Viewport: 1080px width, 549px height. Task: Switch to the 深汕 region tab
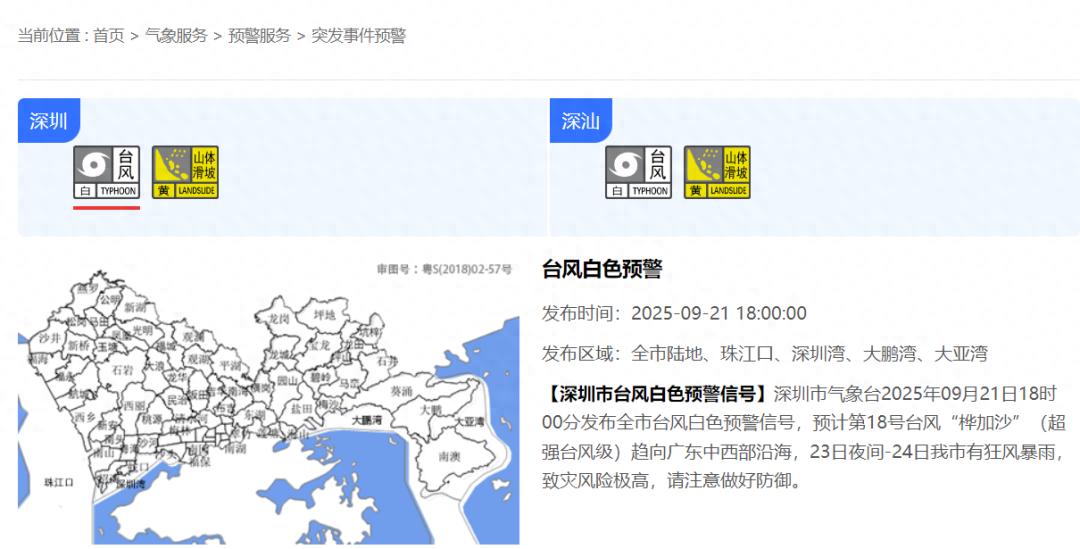(581, 121)
